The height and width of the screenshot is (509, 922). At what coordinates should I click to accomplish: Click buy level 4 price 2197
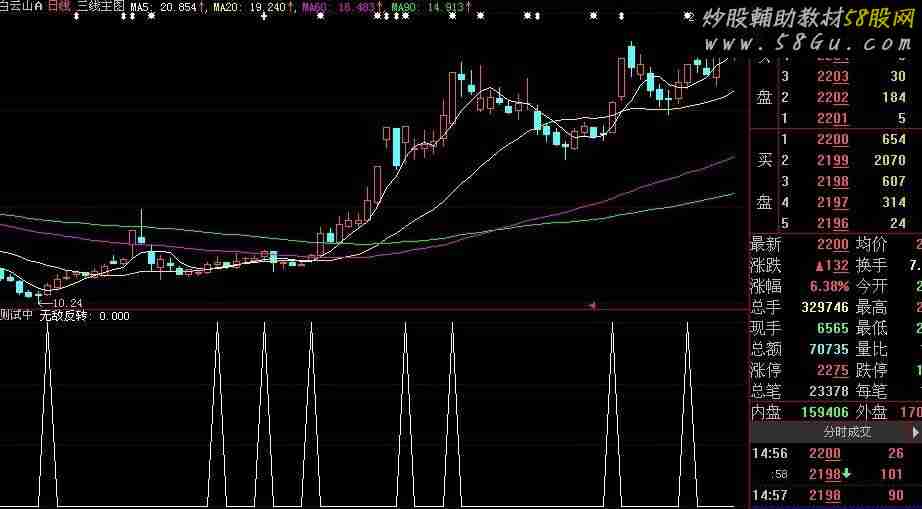833,202
